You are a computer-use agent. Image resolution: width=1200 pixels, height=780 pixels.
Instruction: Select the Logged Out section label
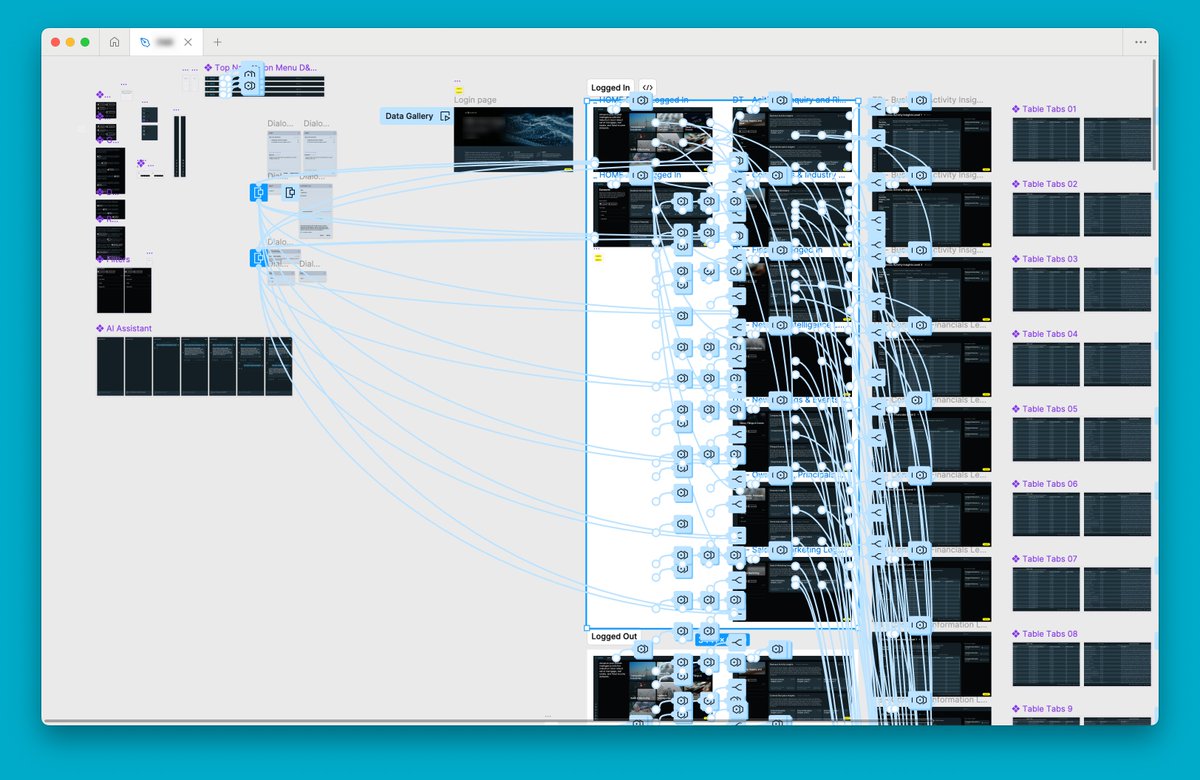pyautogui.click(x=614, y=636)
